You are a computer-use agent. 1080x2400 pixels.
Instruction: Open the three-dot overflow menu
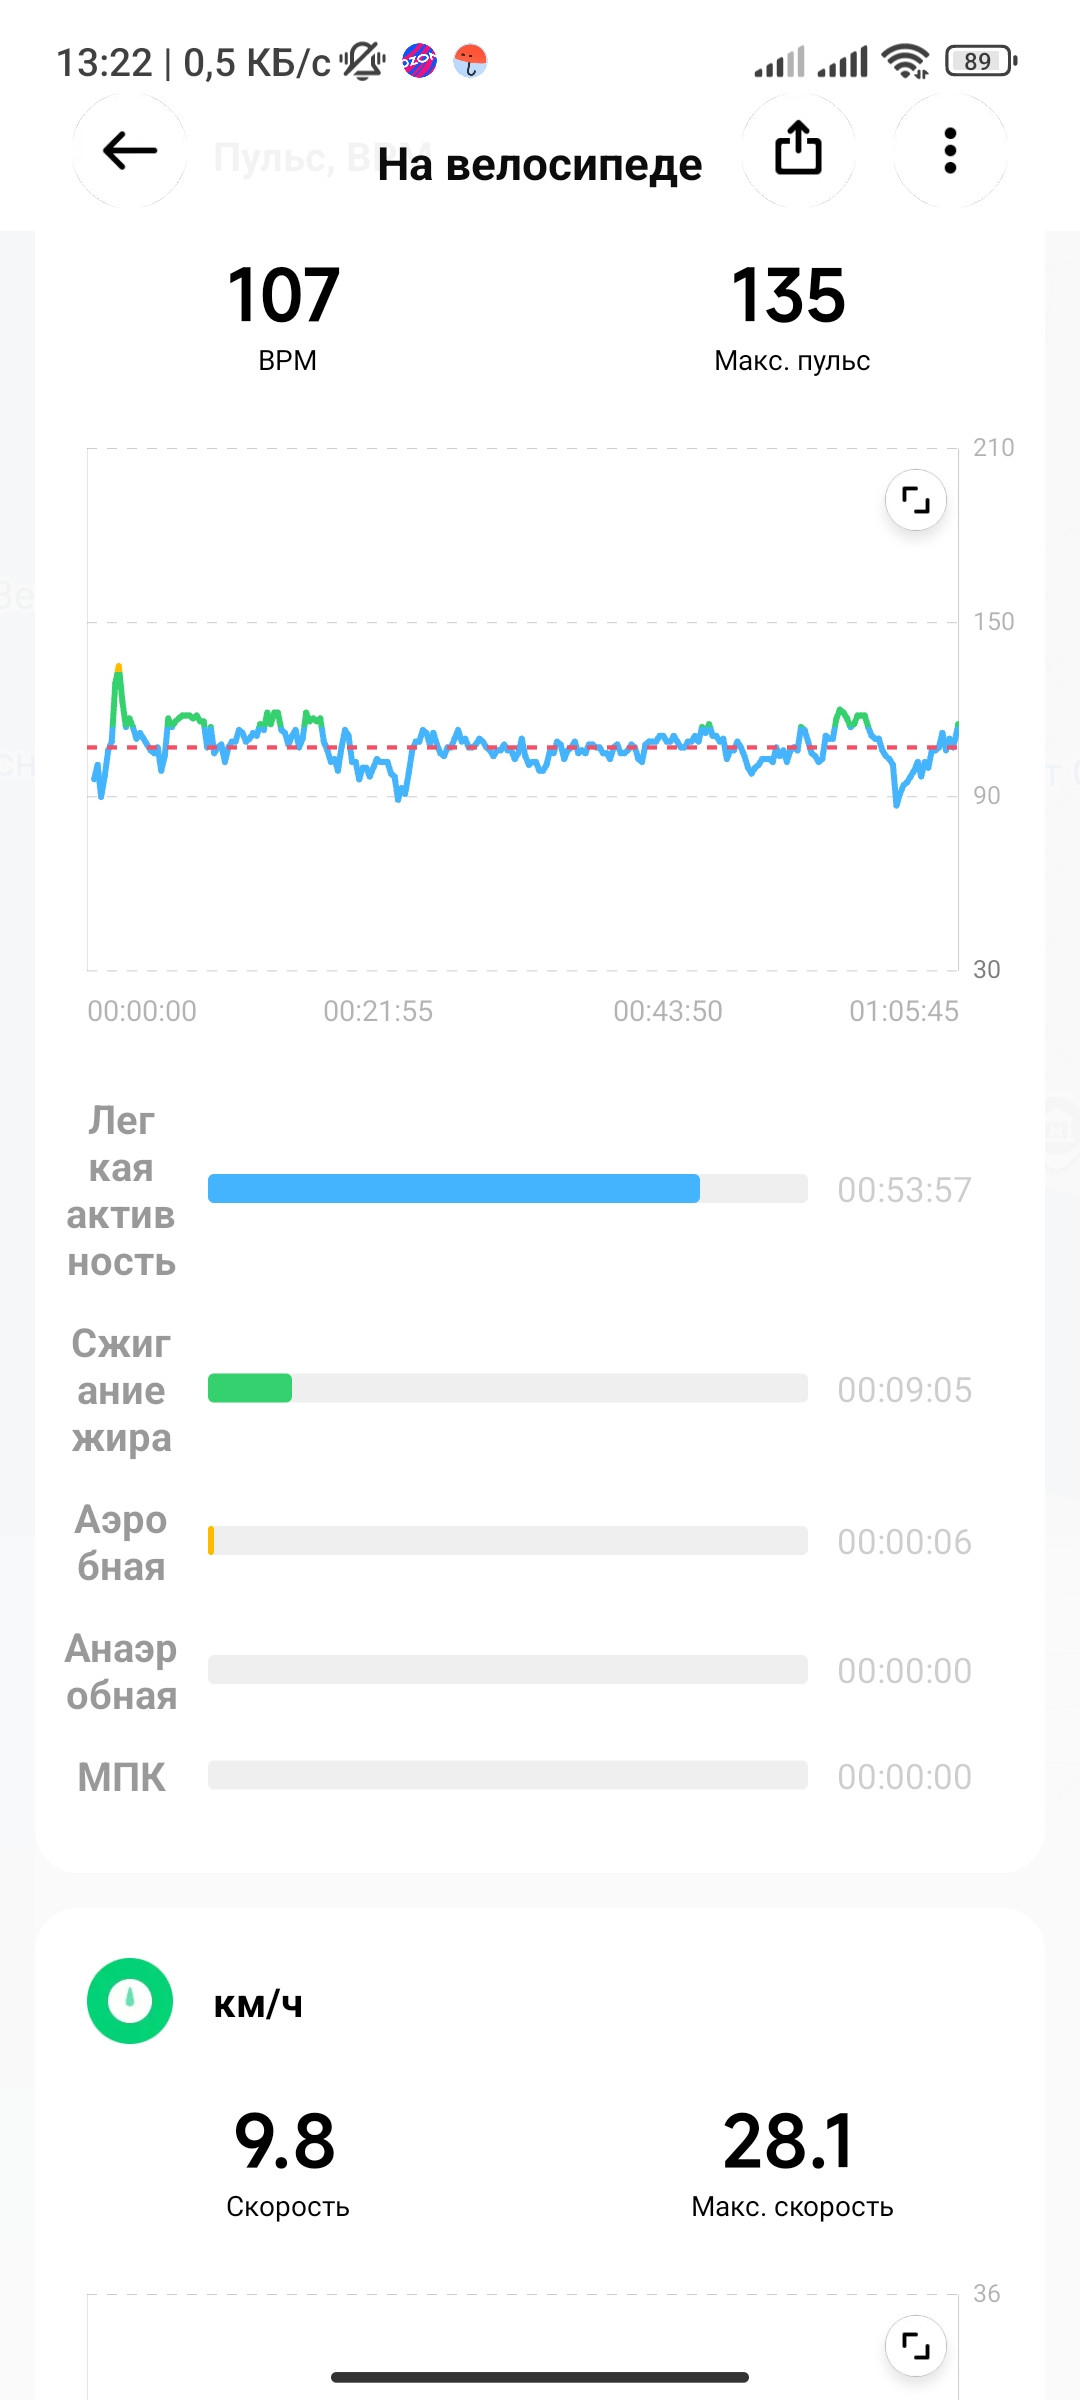[x=950, y=151]
